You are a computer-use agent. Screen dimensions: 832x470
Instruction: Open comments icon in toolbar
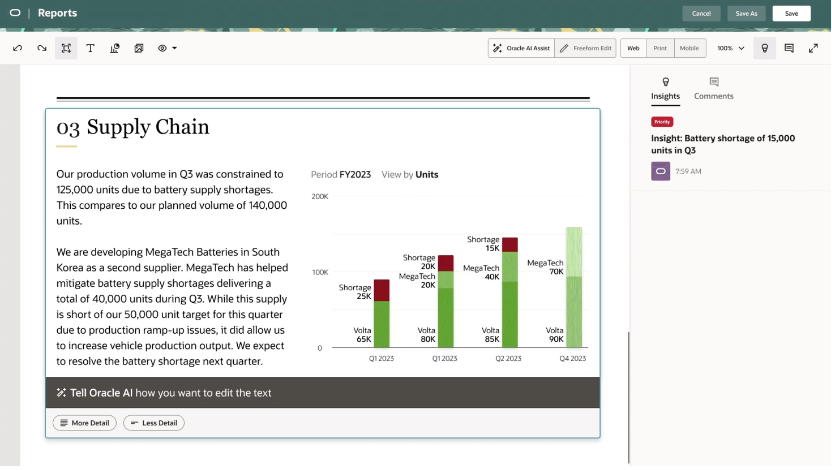tap(789, 48)
